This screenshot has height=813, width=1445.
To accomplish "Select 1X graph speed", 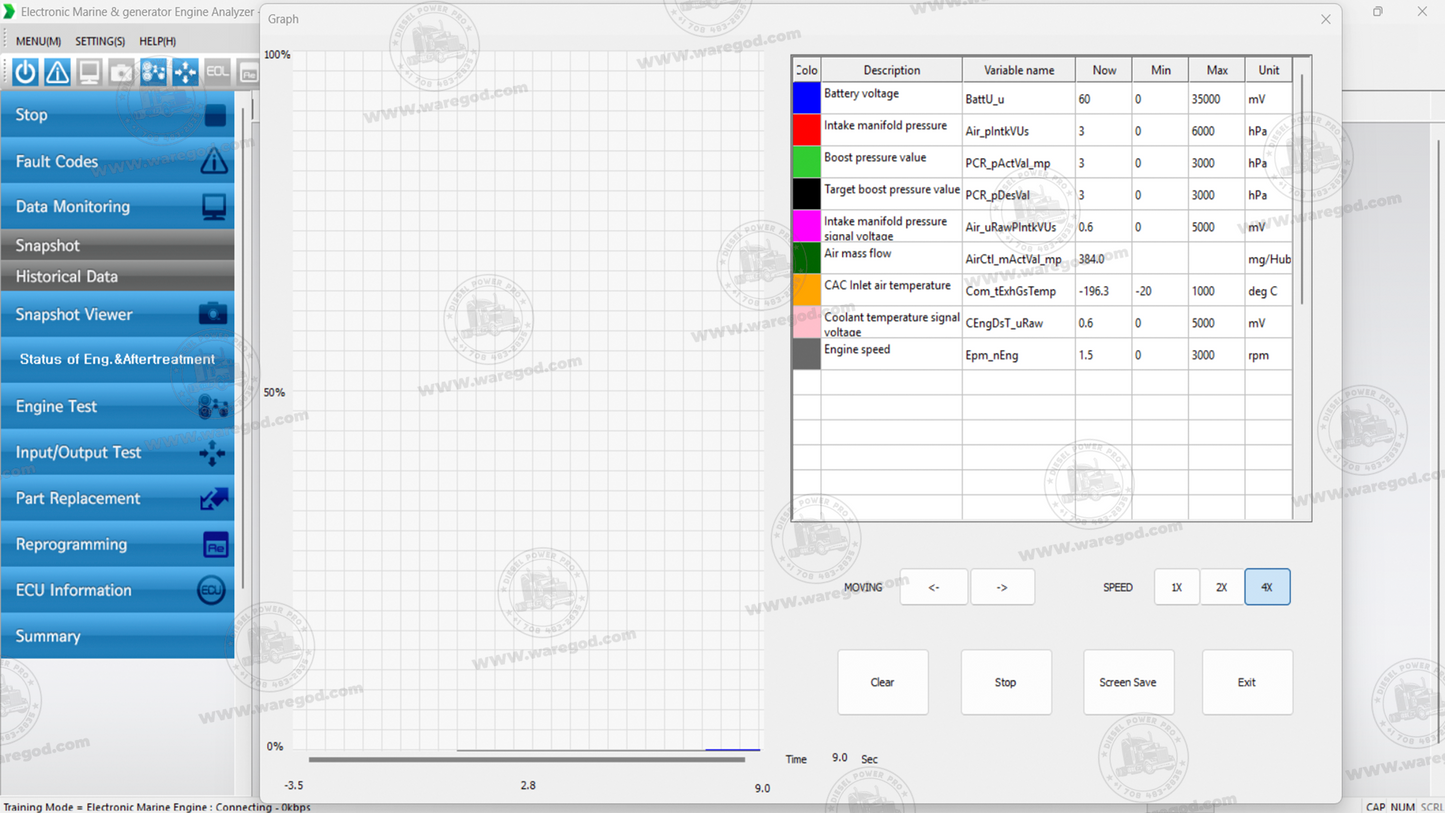I will tap(1176, 587).
